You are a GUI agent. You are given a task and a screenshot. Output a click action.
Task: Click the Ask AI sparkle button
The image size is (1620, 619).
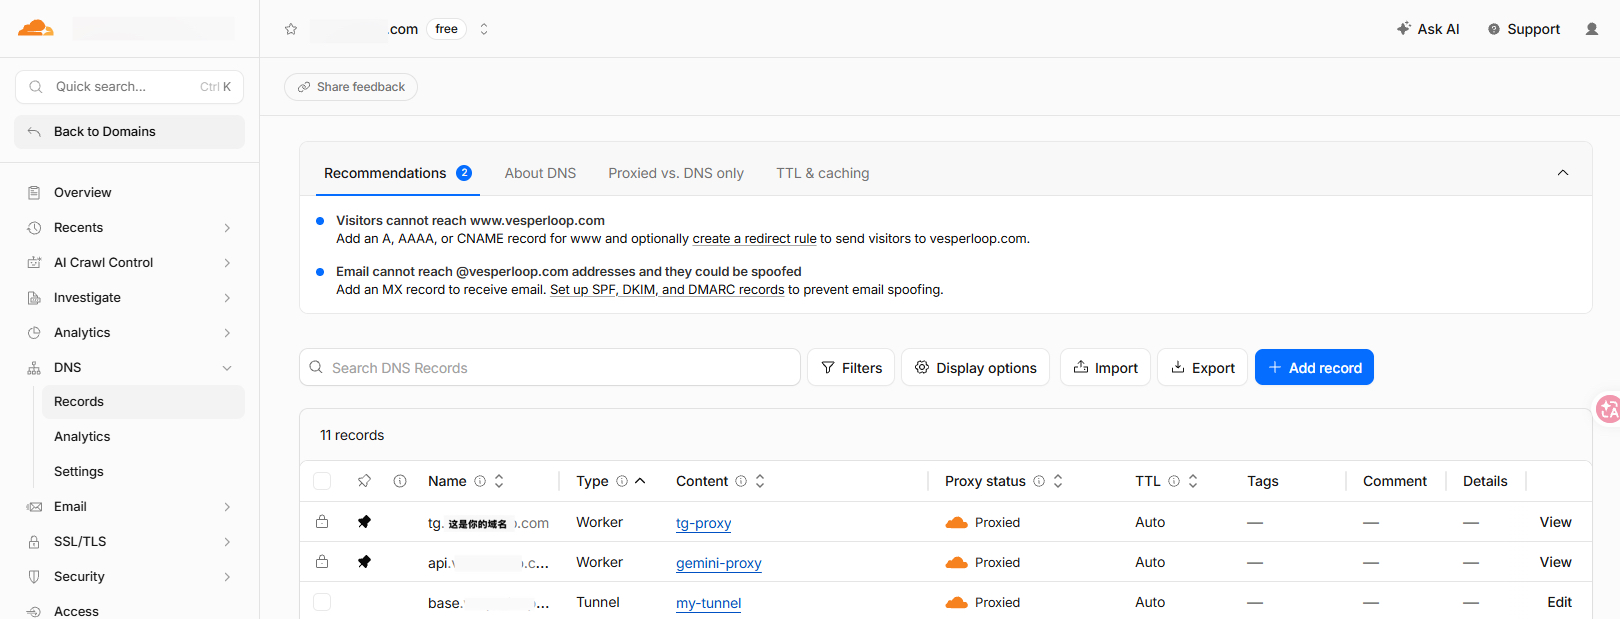coord(1428,29)
